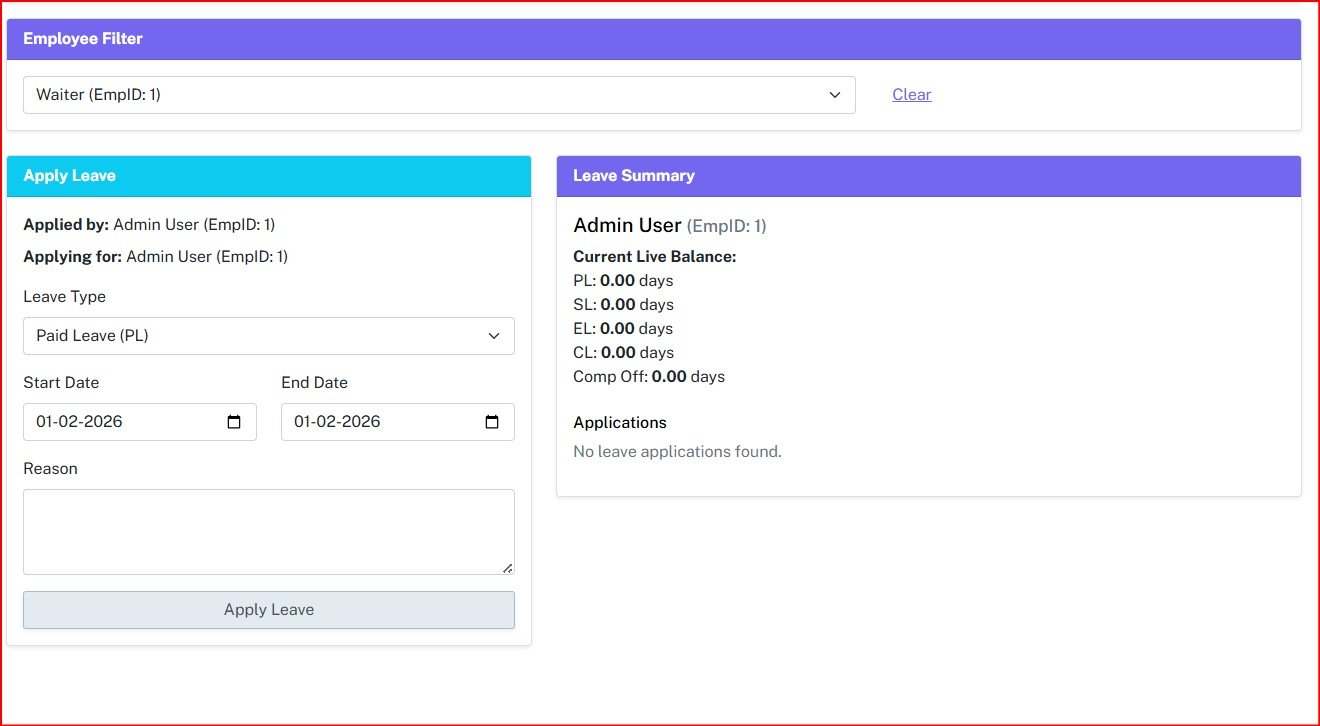Click the Comp Off balance line
The image size is (1320, 726).
click(648, 377)
